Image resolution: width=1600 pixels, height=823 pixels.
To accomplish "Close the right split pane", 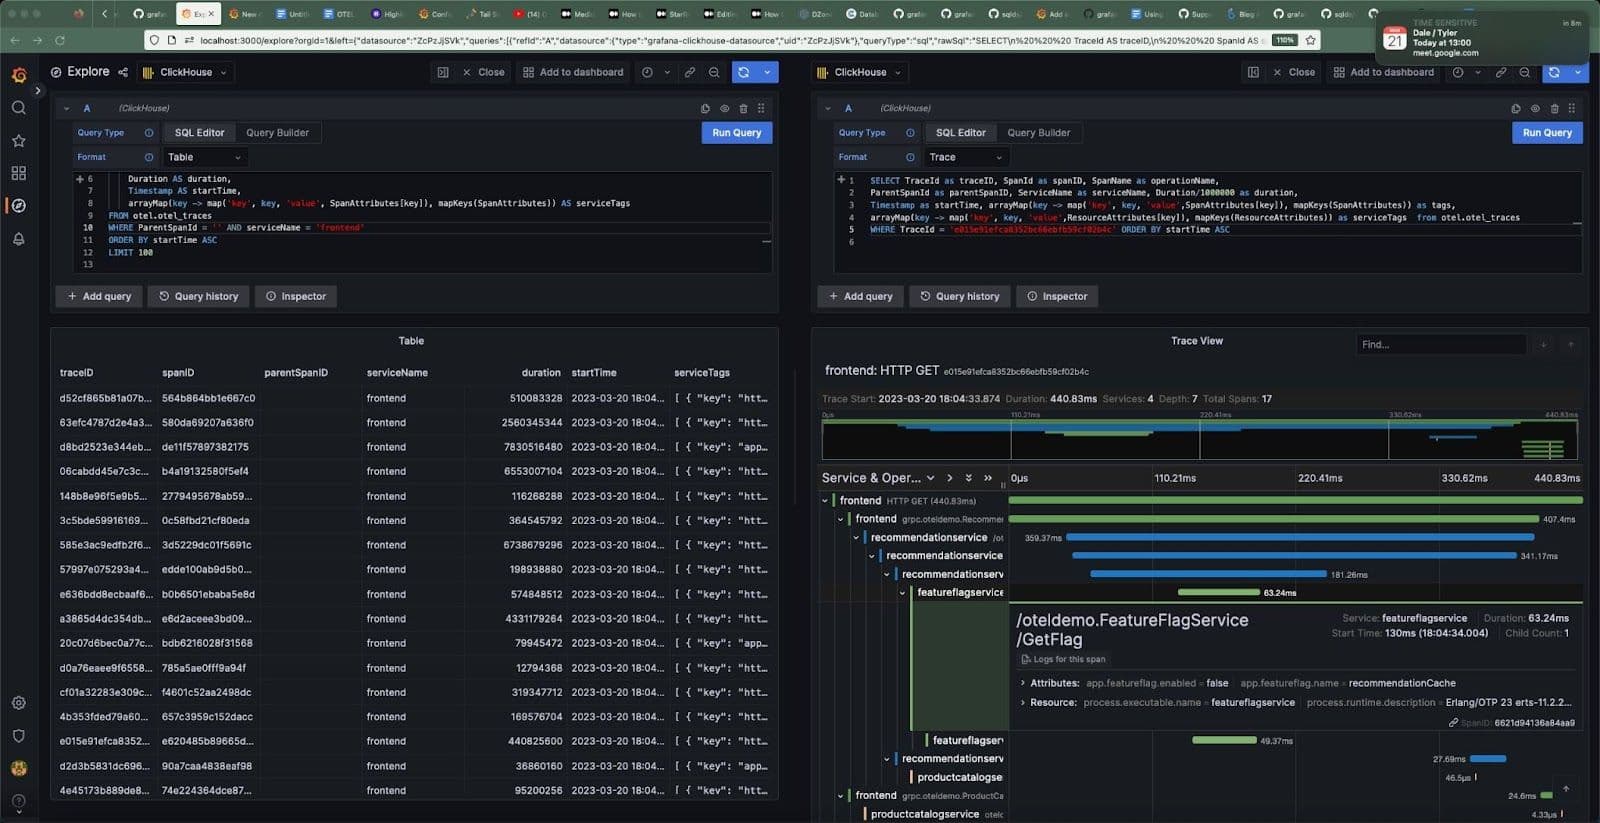I will pos(1294,72).
